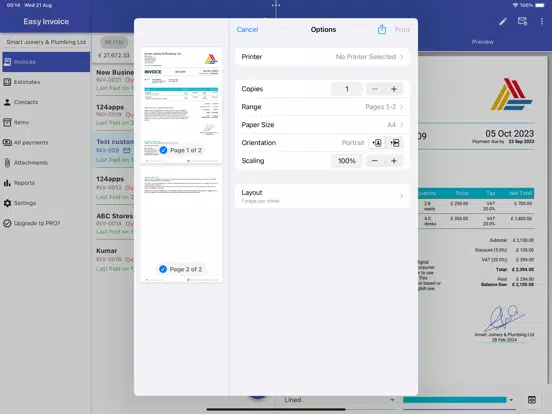Screen dimensions: 552x414
Task: Switch to the Preview tab
Action: [482, 42]
